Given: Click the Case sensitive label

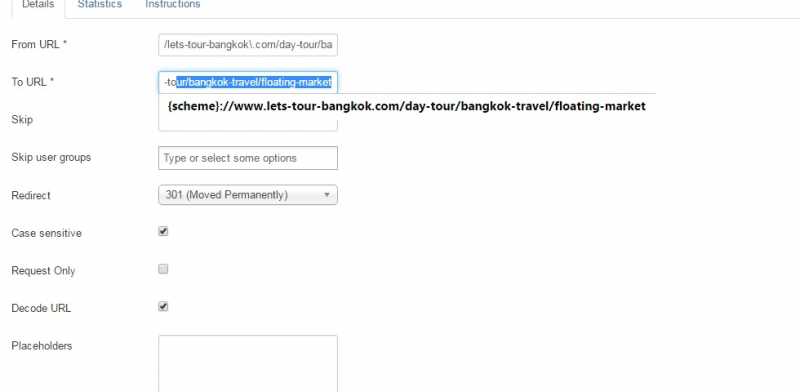Looking at the screenshot, I should (46, 233).
